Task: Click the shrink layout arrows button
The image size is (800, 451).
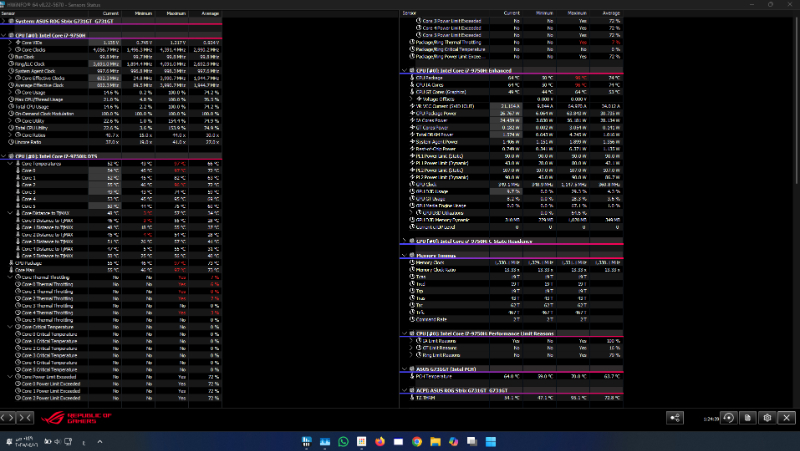Action: (25, 417)
